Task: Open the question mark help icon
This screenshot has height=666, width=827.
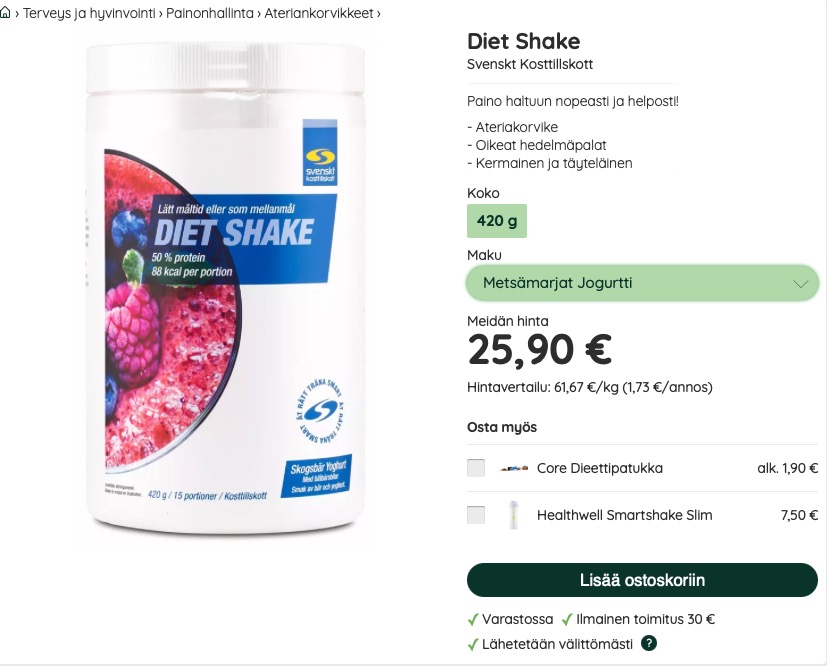Action: [x=649, y=643]
